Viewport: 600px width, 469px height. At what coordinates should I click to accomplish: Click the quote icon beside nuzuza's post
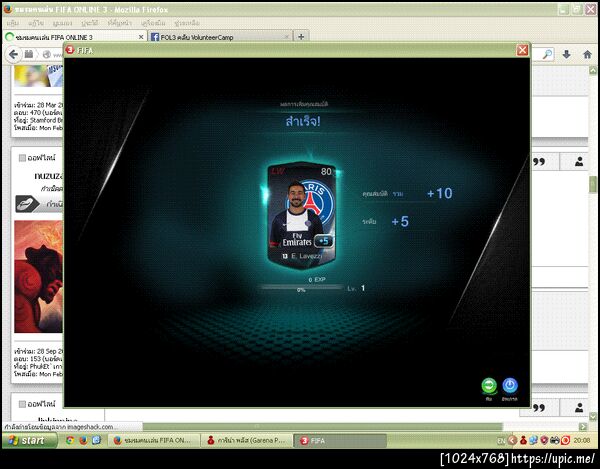(x=539, y=162)
